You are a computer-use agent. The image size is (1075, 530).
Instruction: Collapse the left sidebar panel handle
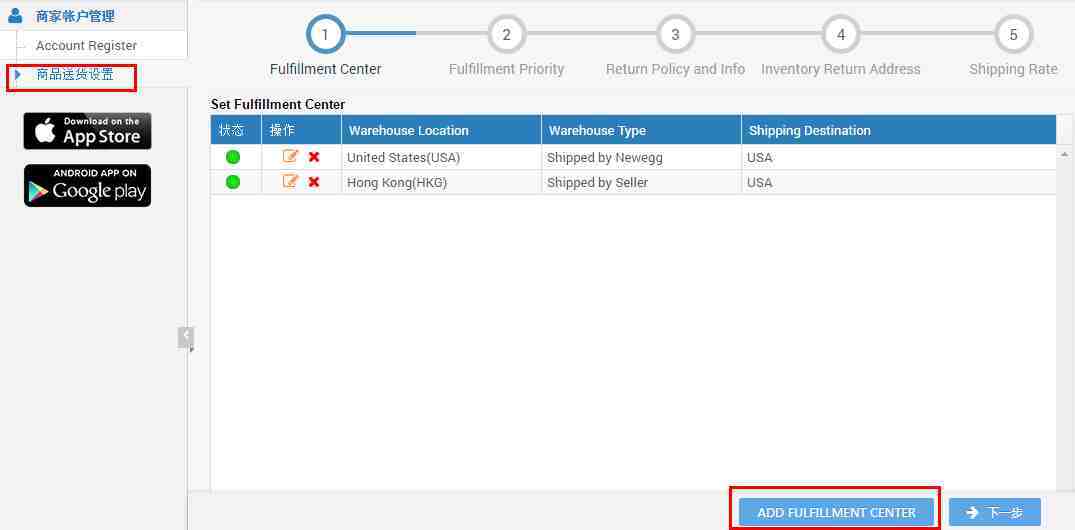(x=186, y=337)
